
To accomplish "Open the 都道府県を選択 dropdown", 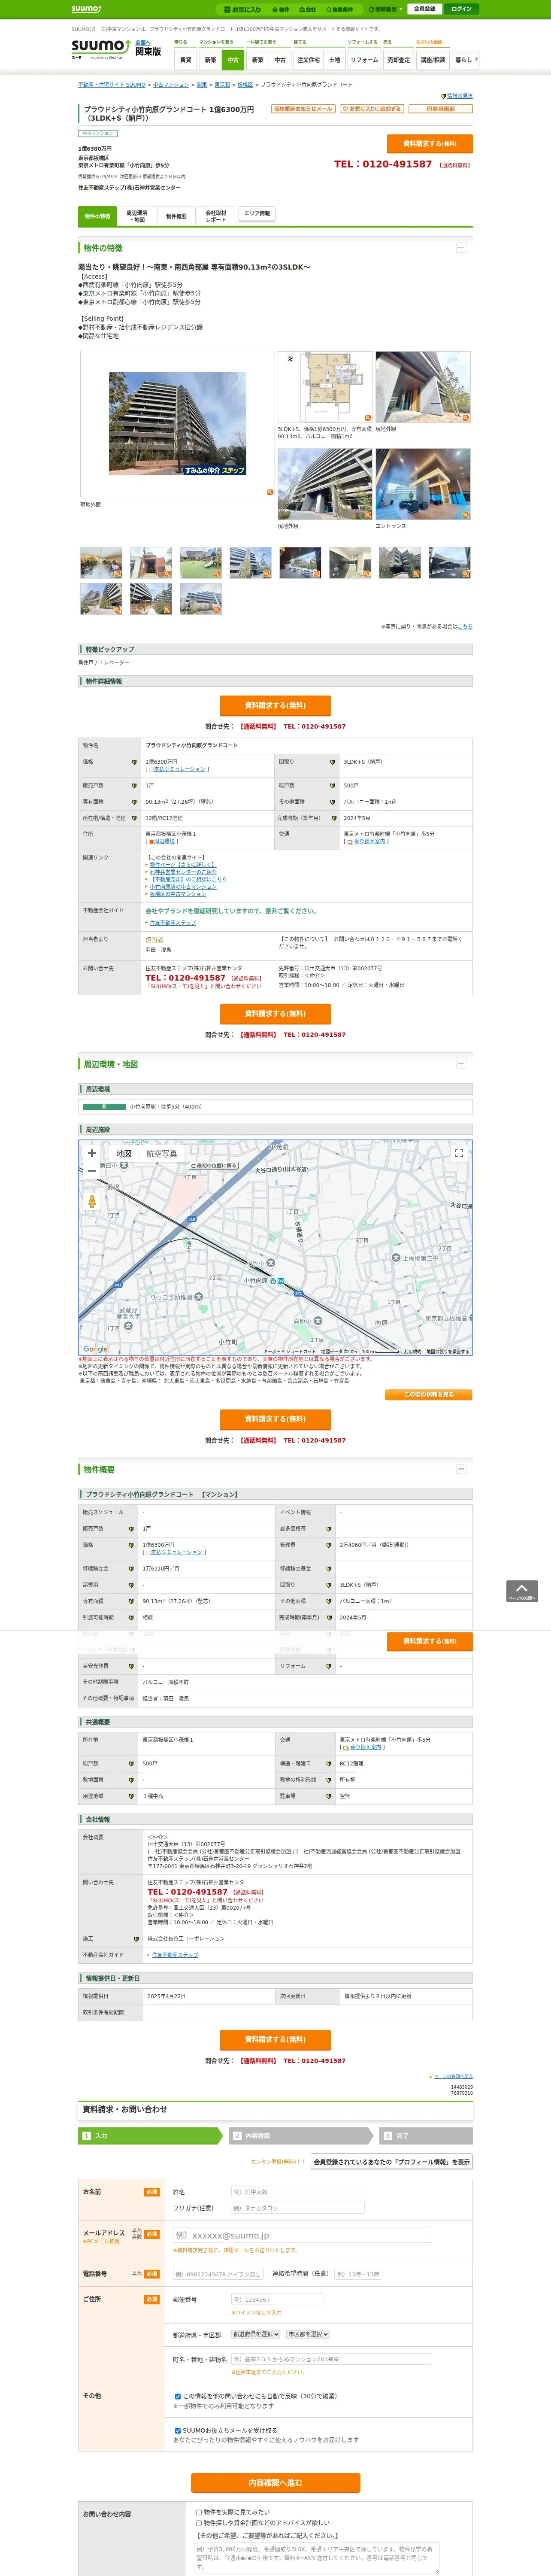I will tap(256, 2334).
